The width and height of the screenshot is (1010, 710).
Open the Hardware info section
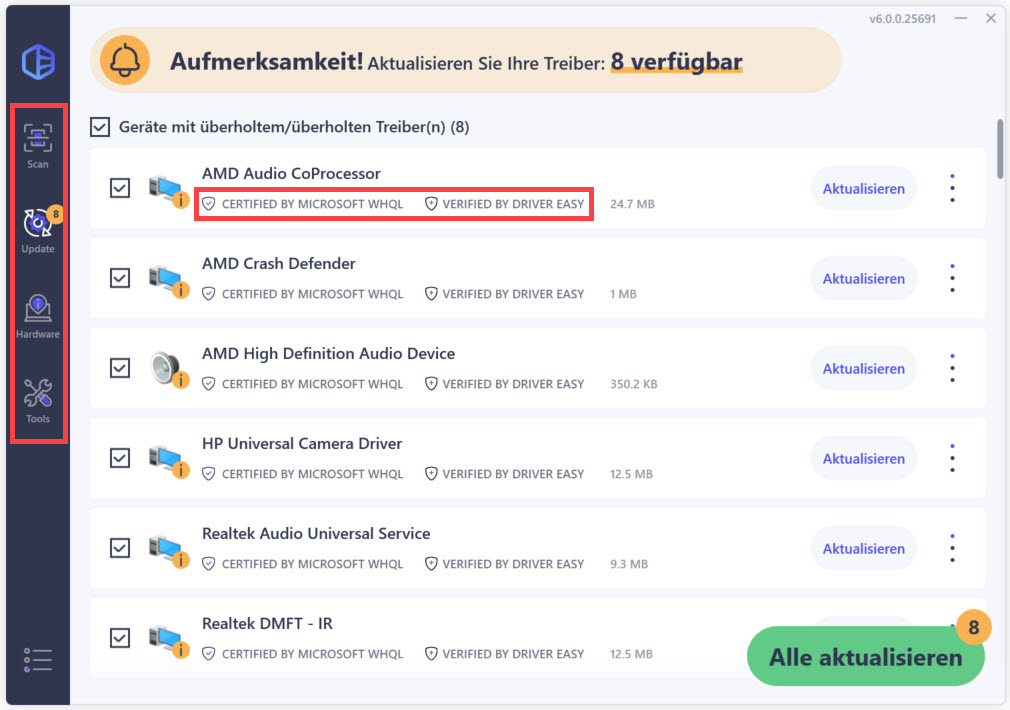click(x=38, y=316)
